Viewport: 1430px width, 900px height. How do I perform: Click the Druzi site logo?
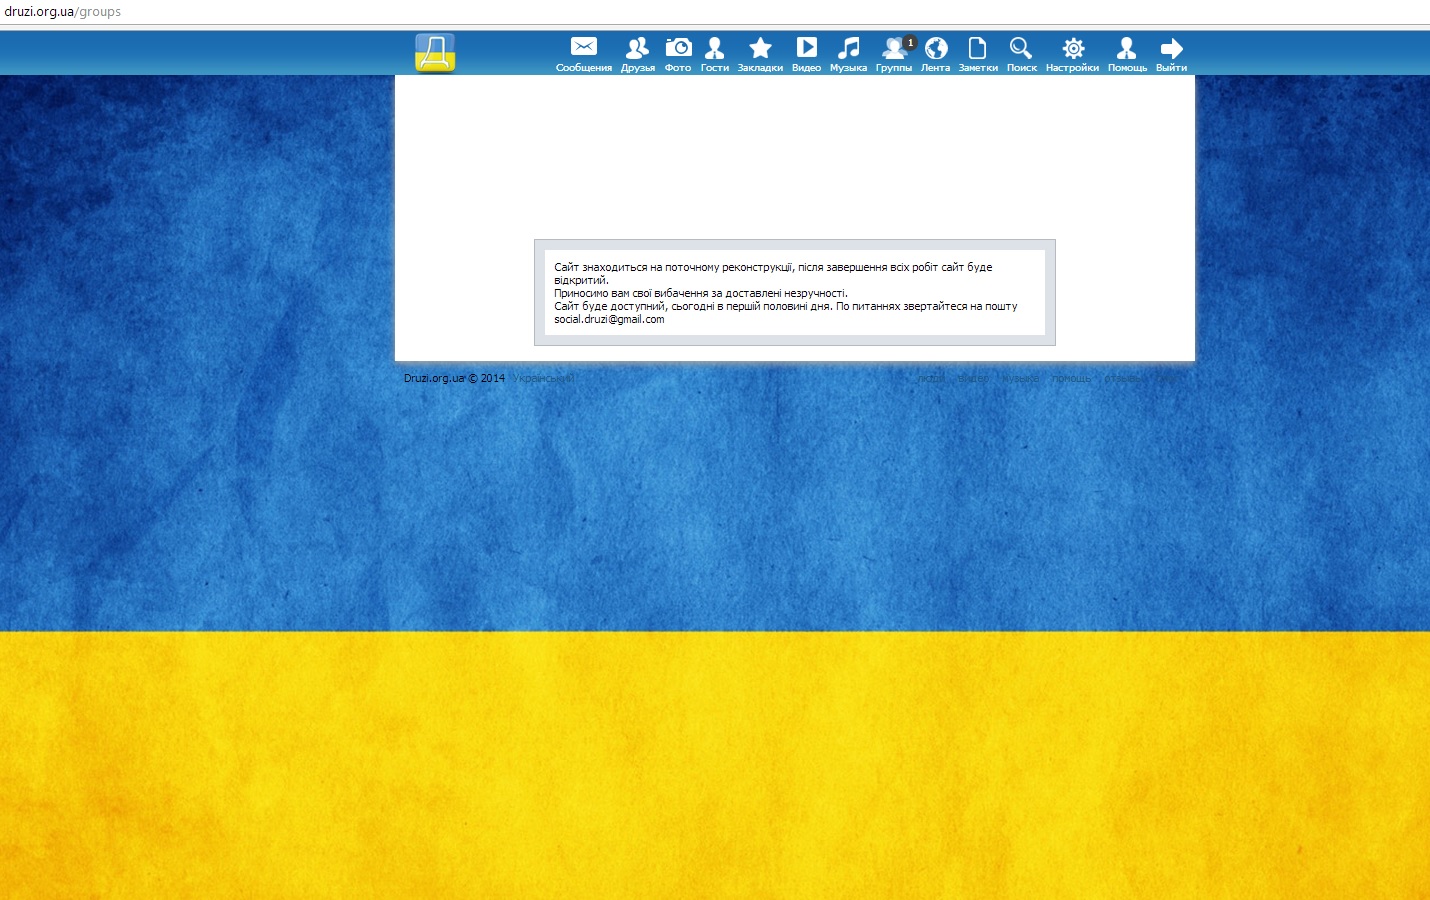point(435,53)
